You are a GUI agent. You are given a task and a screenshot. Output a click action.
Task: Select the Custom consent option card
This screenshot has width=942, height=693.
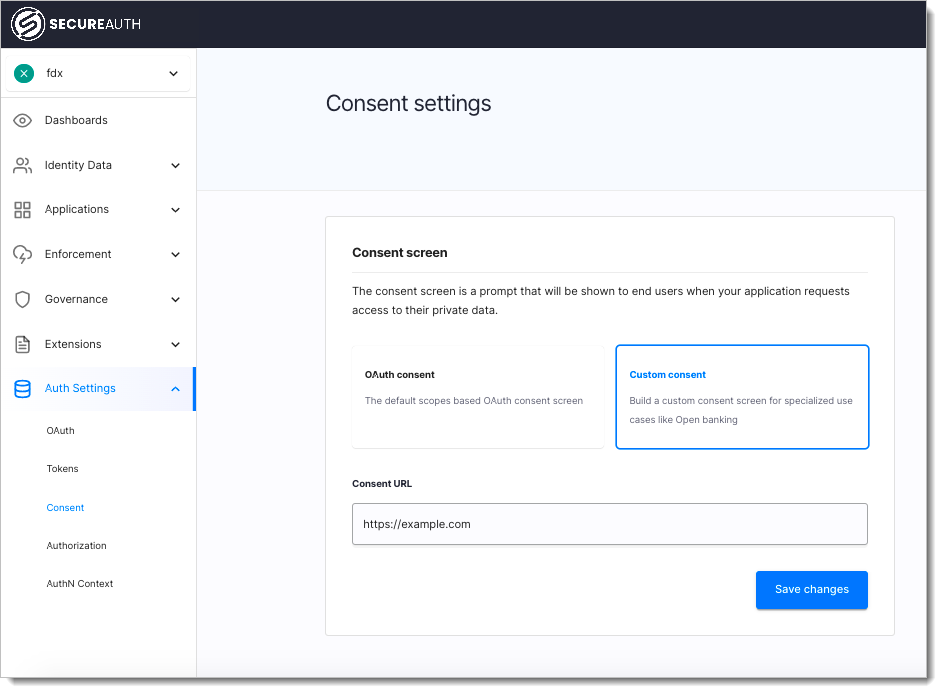click(x=742, y=397)
